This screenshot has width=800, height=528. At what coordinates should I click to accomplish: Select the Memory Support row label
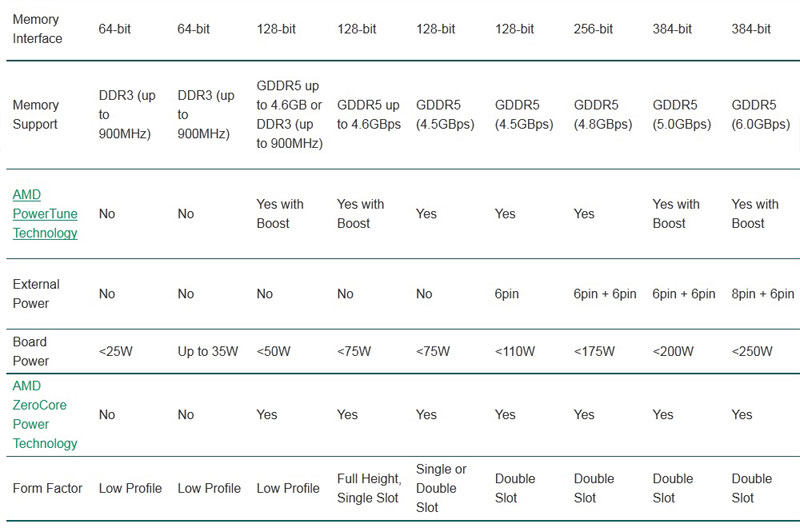36,114
